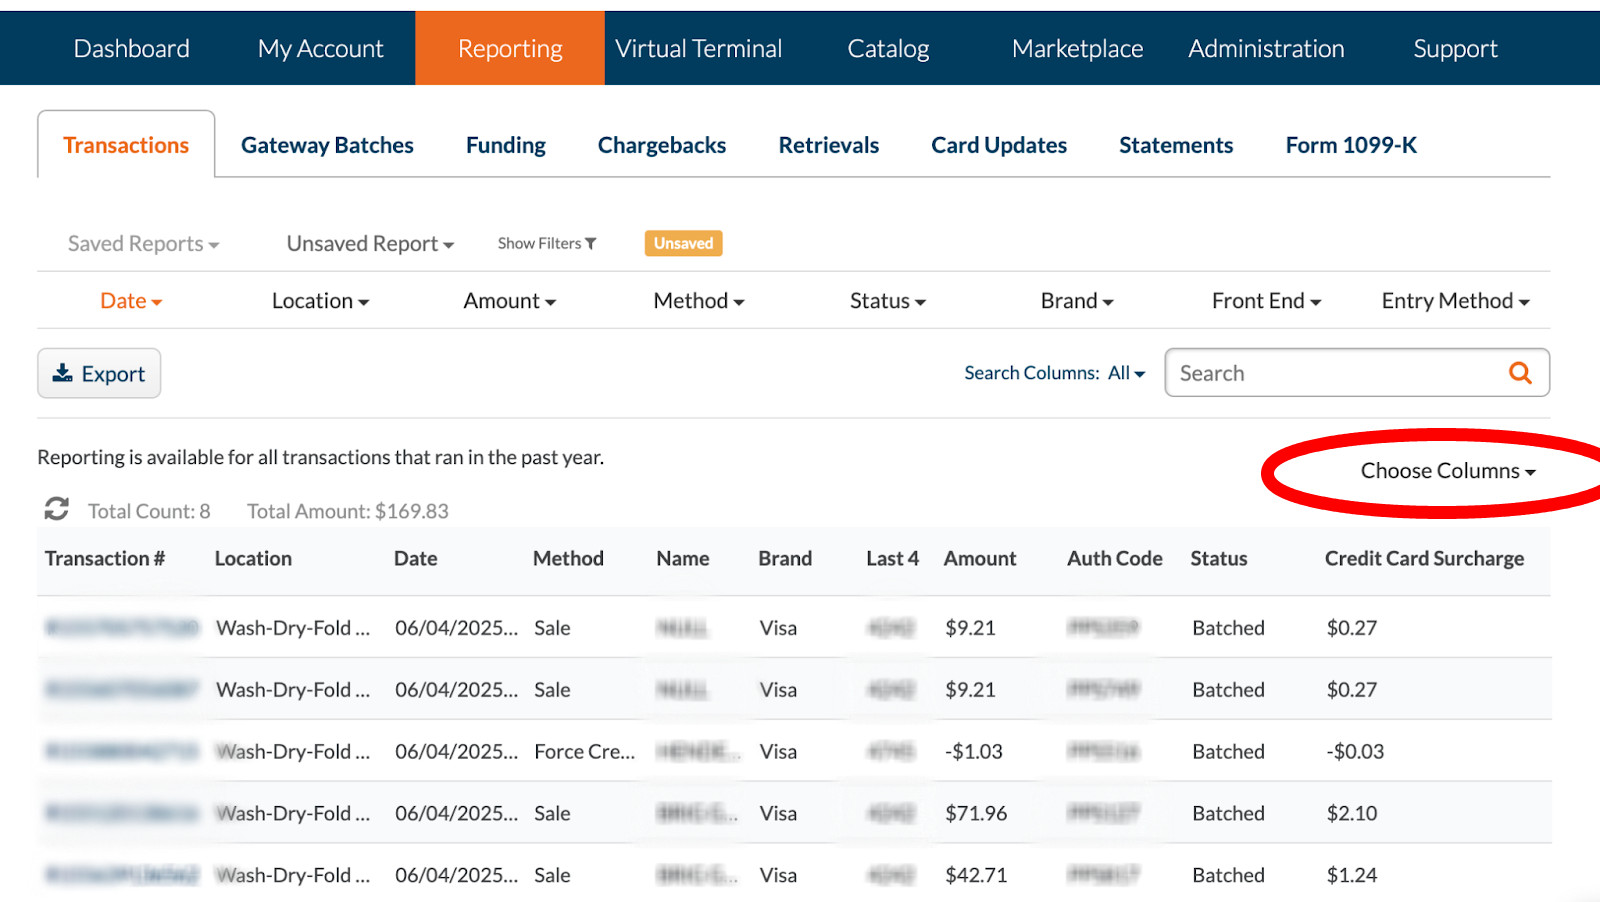Click the Export button
Screen dimensions: 1600x902
[99, 373]
